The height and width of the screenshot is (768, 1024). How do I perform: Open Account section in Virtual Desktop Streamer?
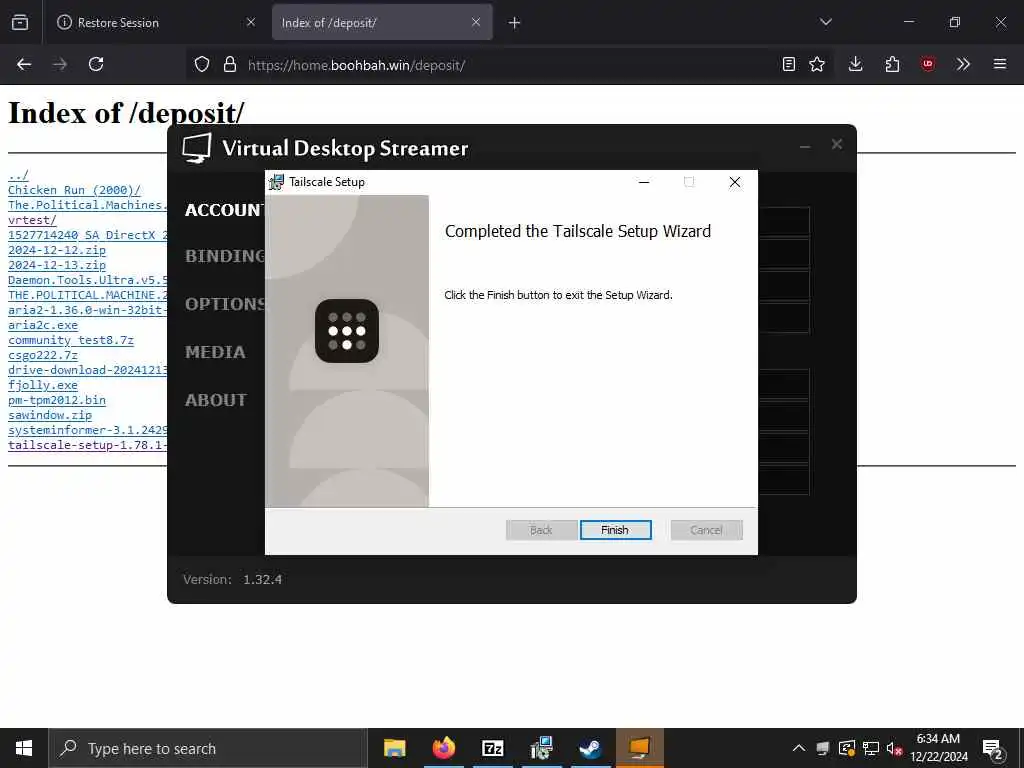(225, 210)
